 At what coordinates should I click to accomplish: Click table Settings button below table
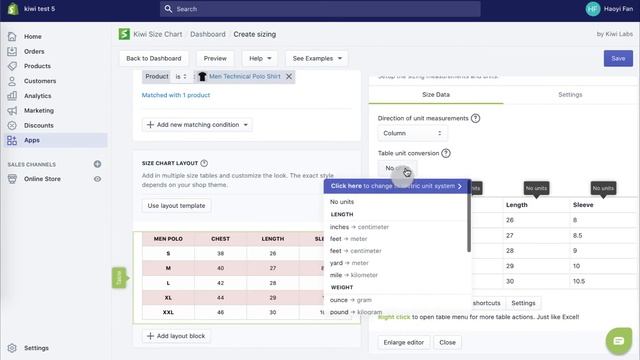[x=523, y=303]
